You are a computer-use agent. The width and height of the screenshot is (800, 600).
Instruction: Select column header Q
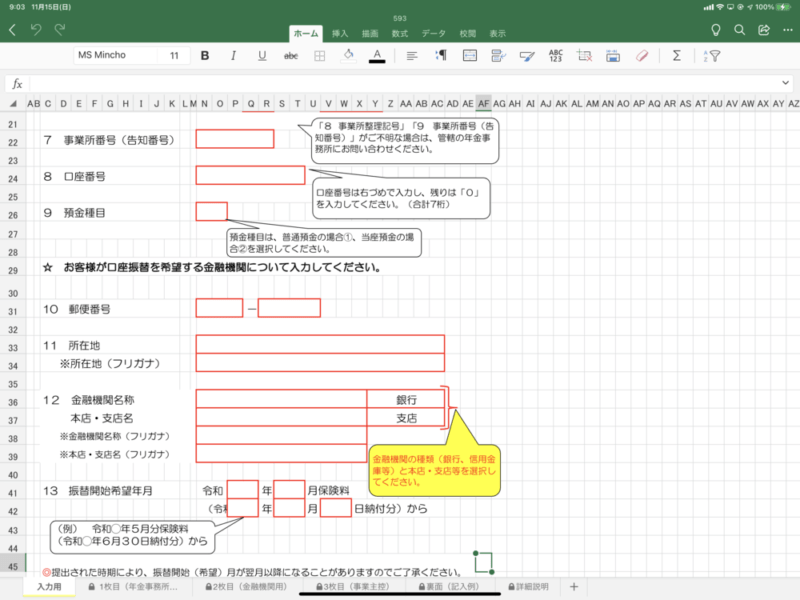click(251, 104)
